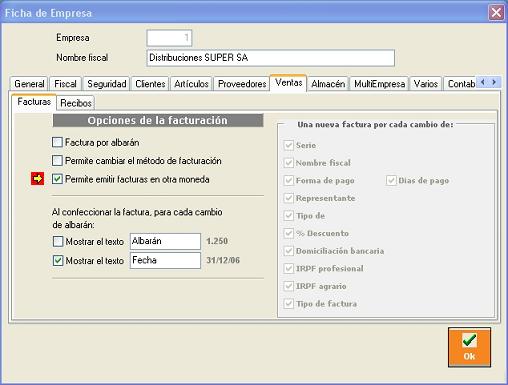The image size is (508, 385).
Task: Uncheck Permite emitir facturas en otra moneda
Action: click(x=57, y=179)
